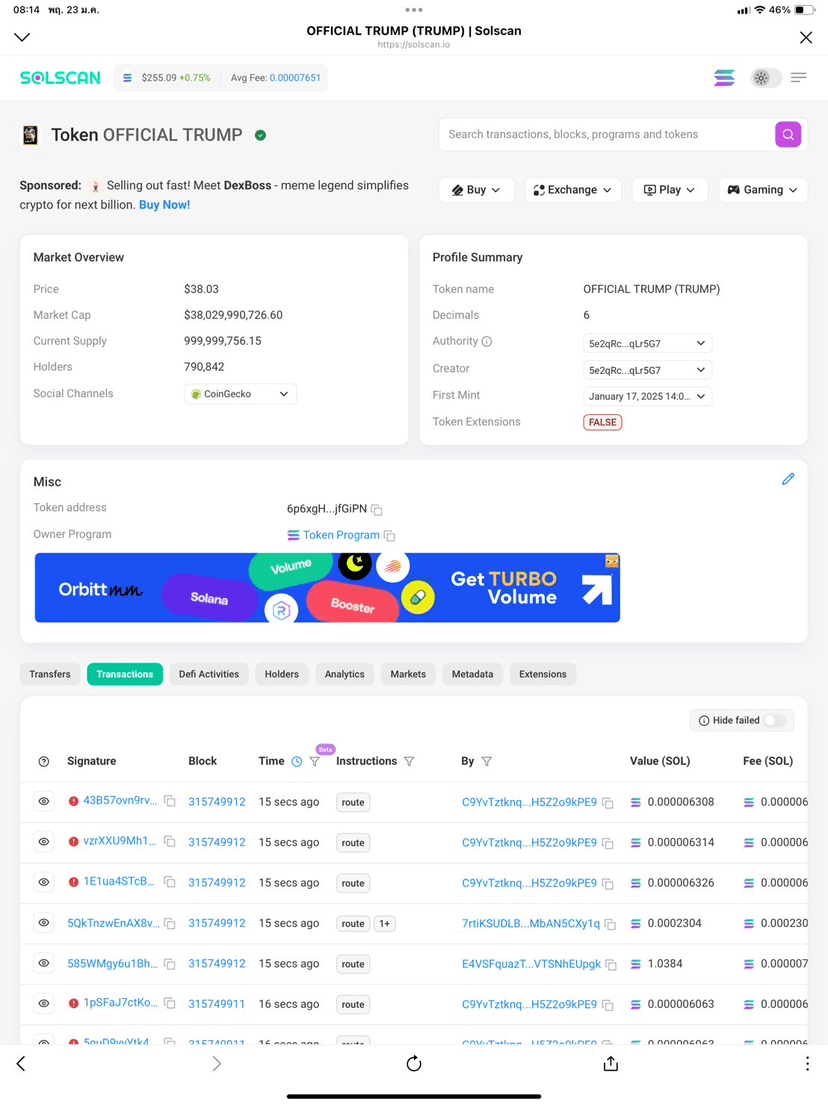Go back with the bottom left arrow
828x1105 pixels.
[x=20, y=1063]
